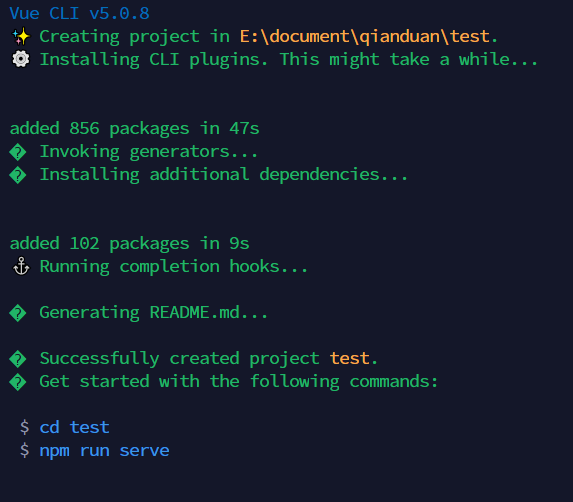Click the added 102 packages line
Screen dimensions: 573x502
point(129,244)
